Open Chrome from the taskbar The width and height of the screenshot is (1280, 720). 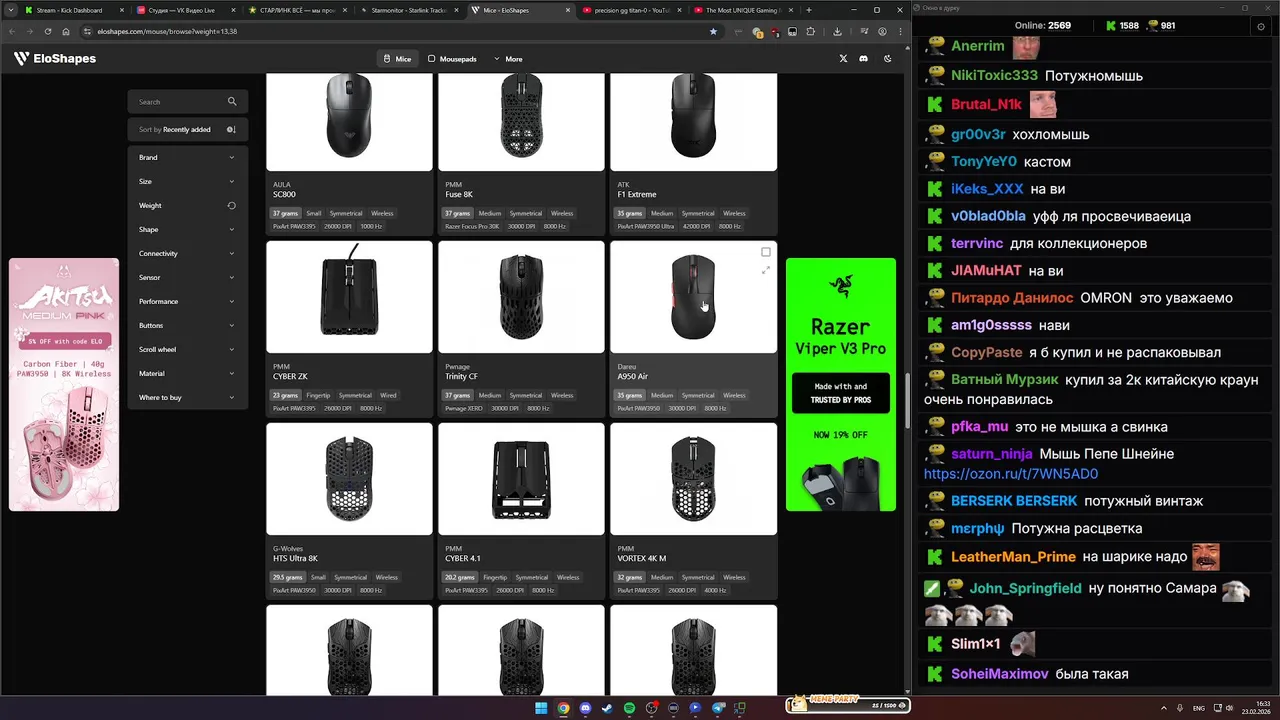pos(563,708)
